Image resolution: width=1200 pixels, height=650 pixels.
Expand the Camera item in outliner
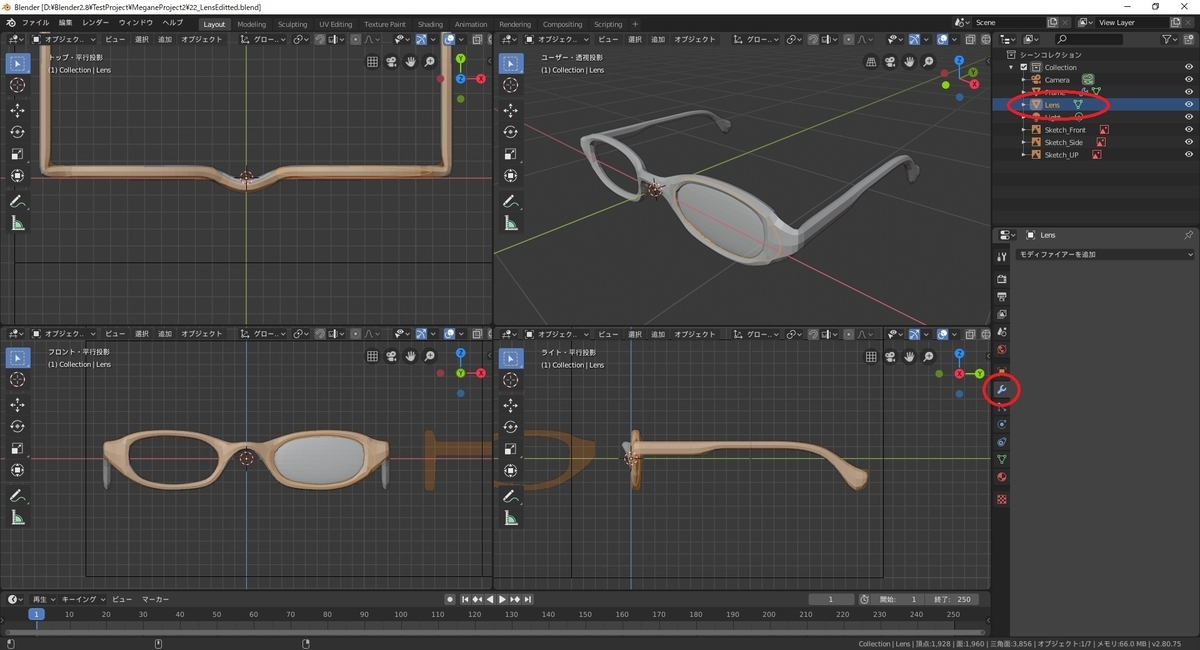pos(1023,80)
